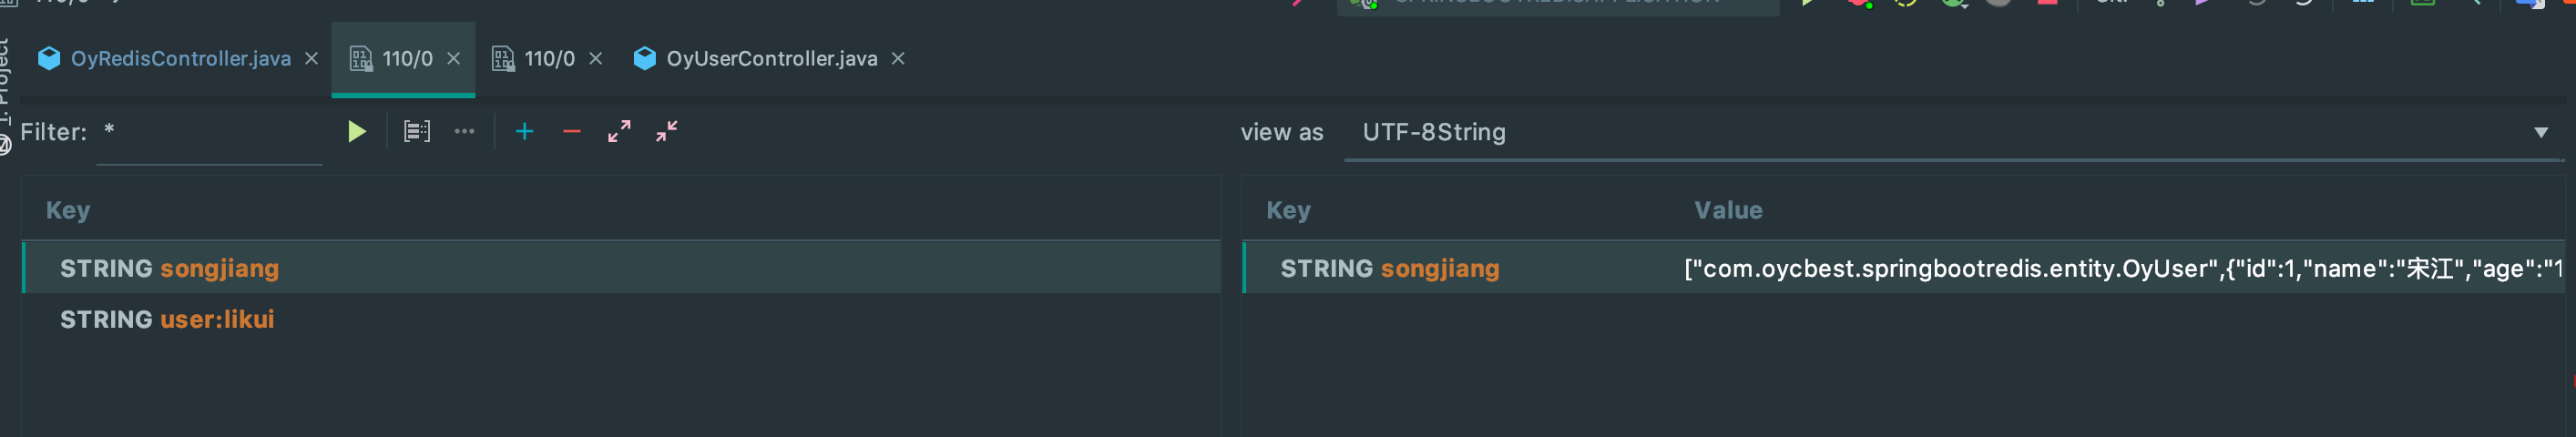Image resolution: width=2576 pixels, height=437 pixels.
Task: Switch to the OyRedisController.java tab
Action: 180,59
